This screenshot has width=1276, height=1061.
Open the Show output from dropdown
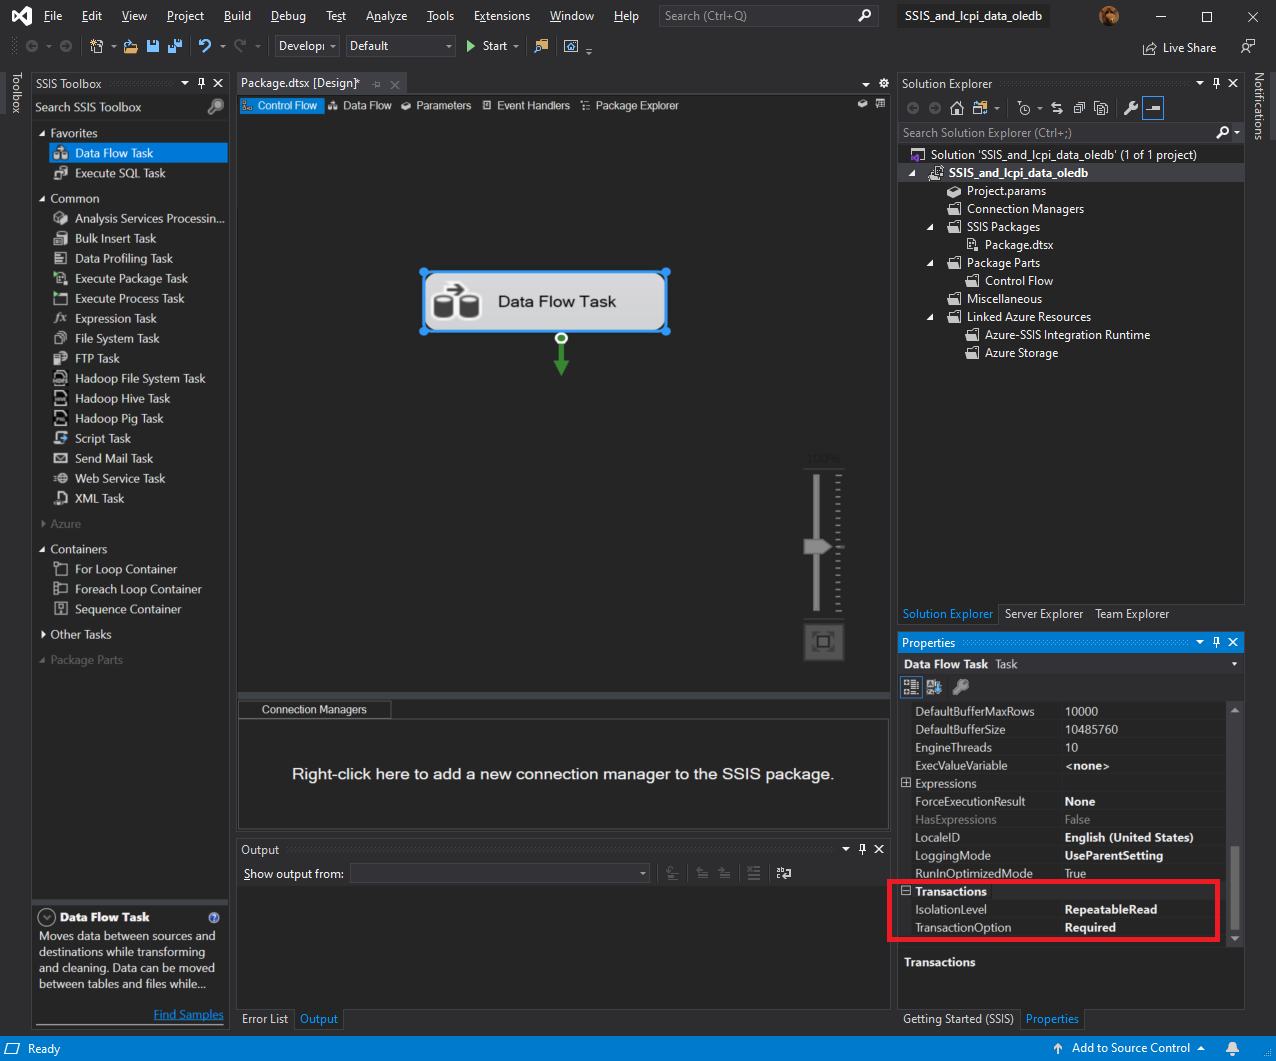click(500, 874)
